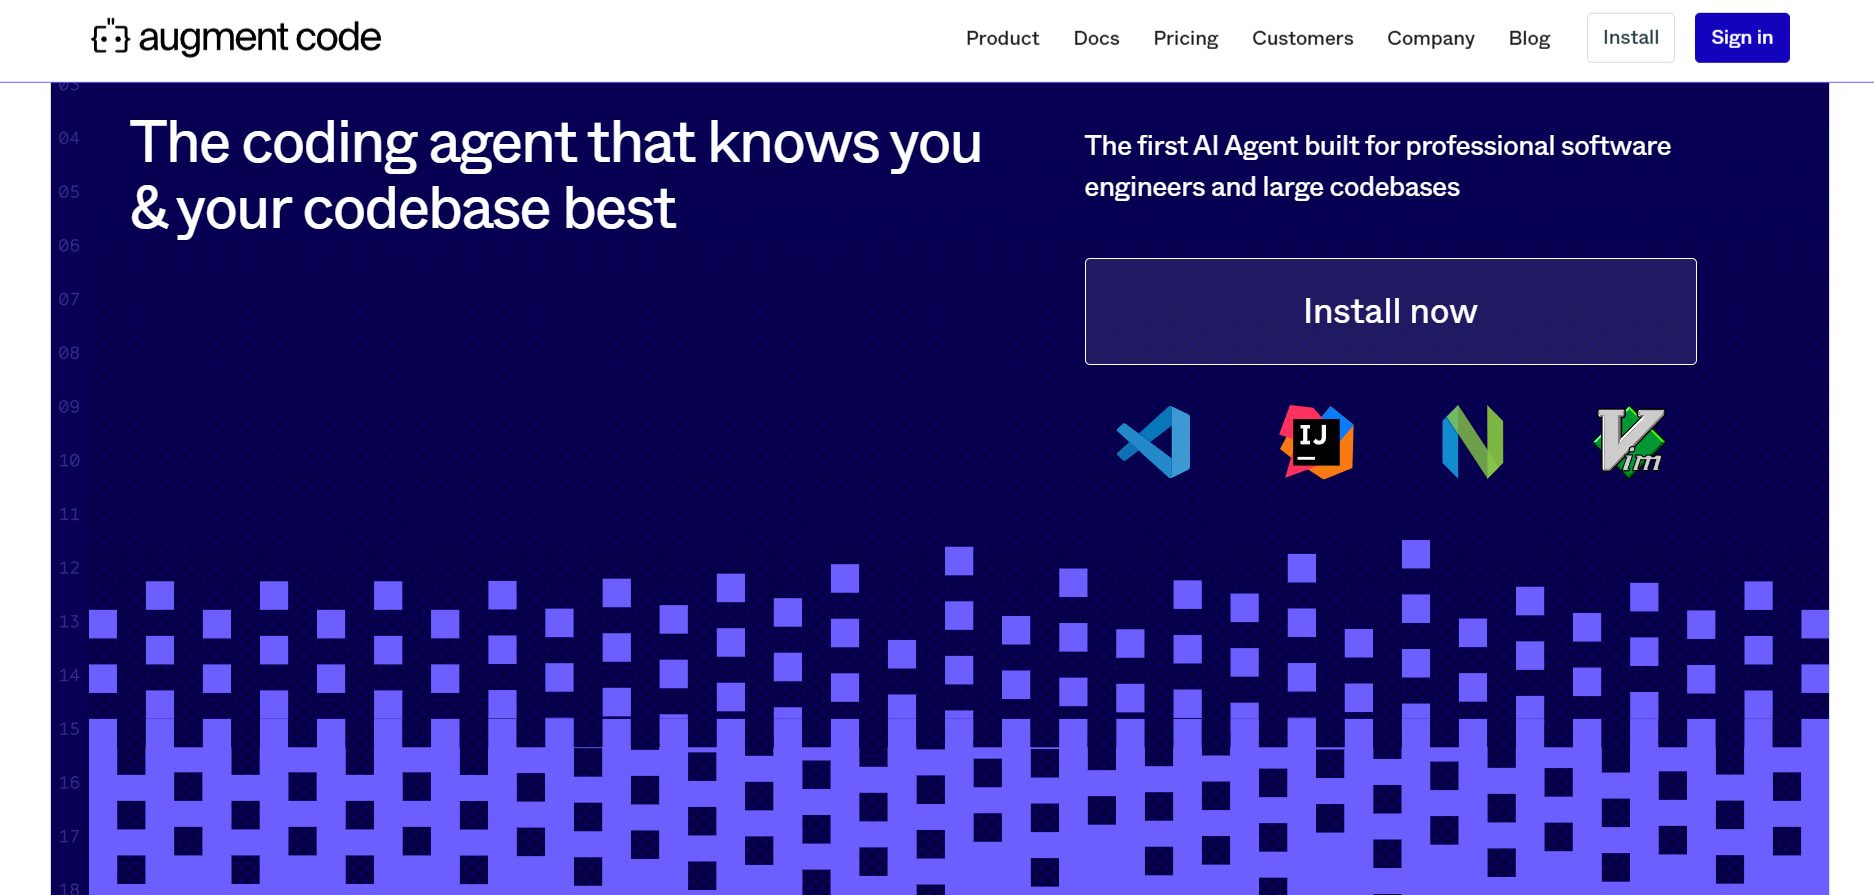Open the Neovim icon
Viewport: 1874px width, 895px height.
1473,442
